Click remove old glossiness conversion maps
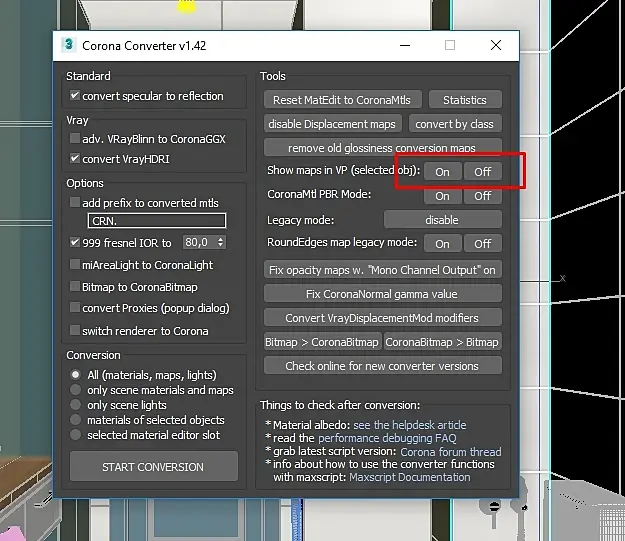Viewport: 625px width, 541px height. 382,148
